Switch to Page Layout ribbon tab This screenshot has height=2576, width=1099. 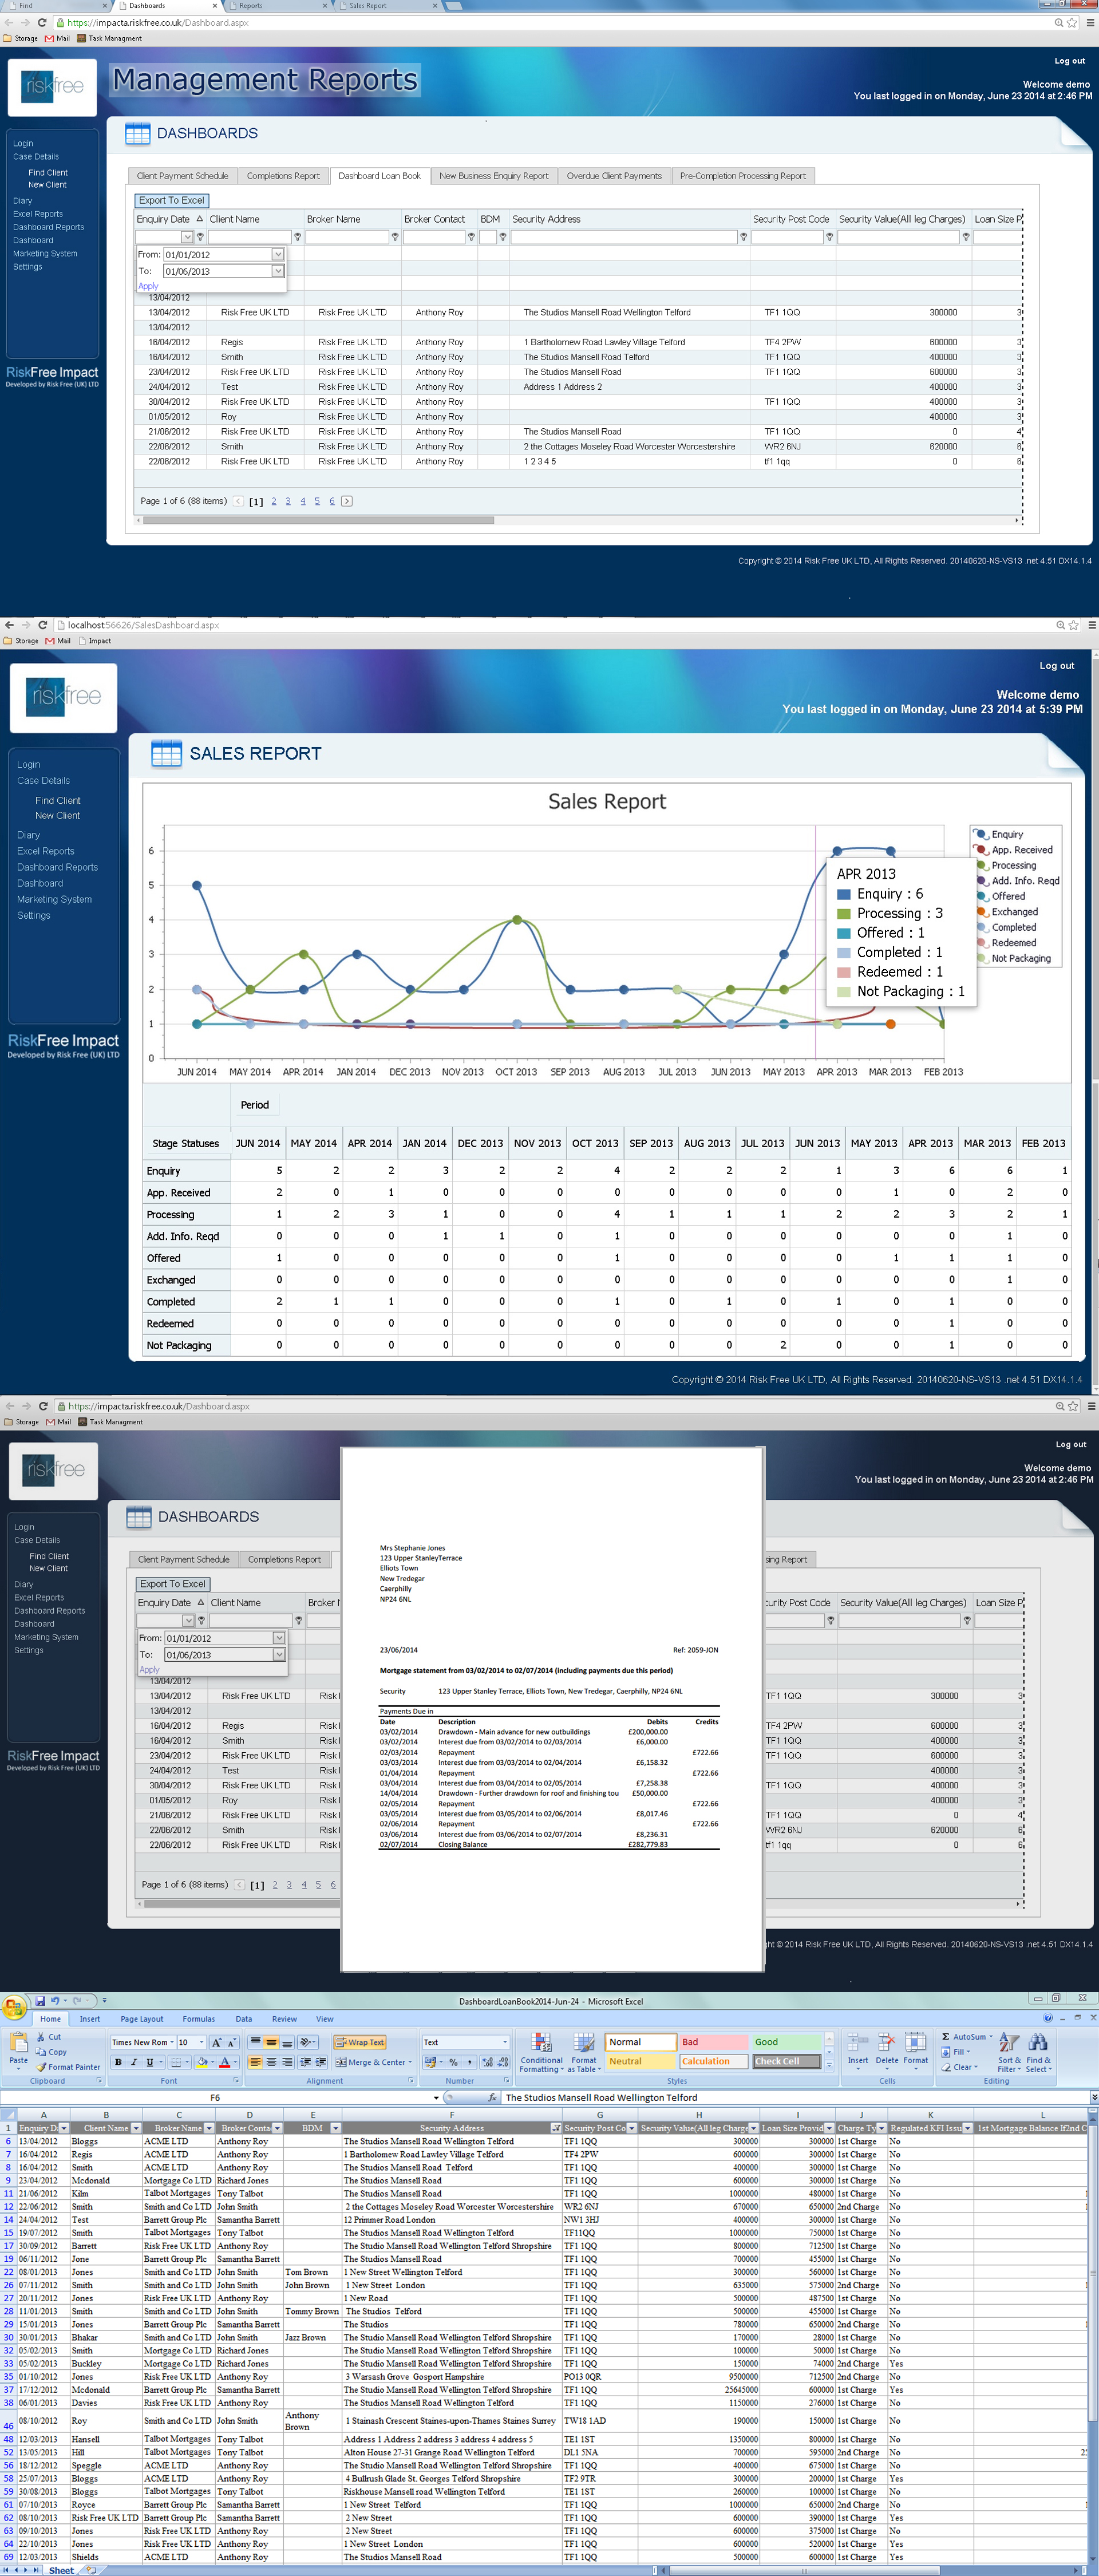click(x=142, y=2019)
